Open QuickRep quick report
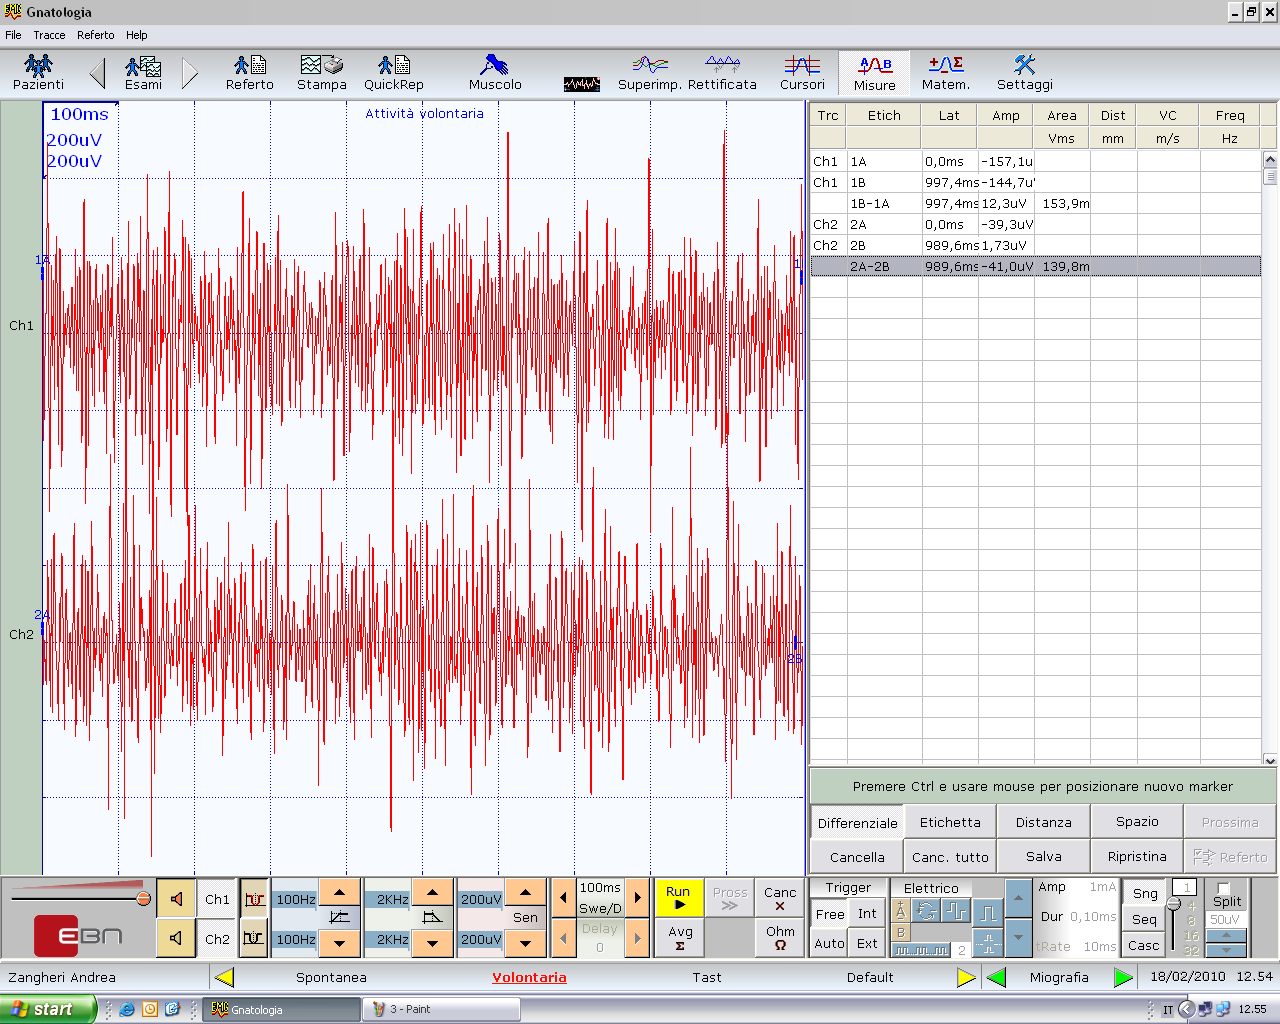This screenshot has height=1024, width=1280. pos(393,73)
